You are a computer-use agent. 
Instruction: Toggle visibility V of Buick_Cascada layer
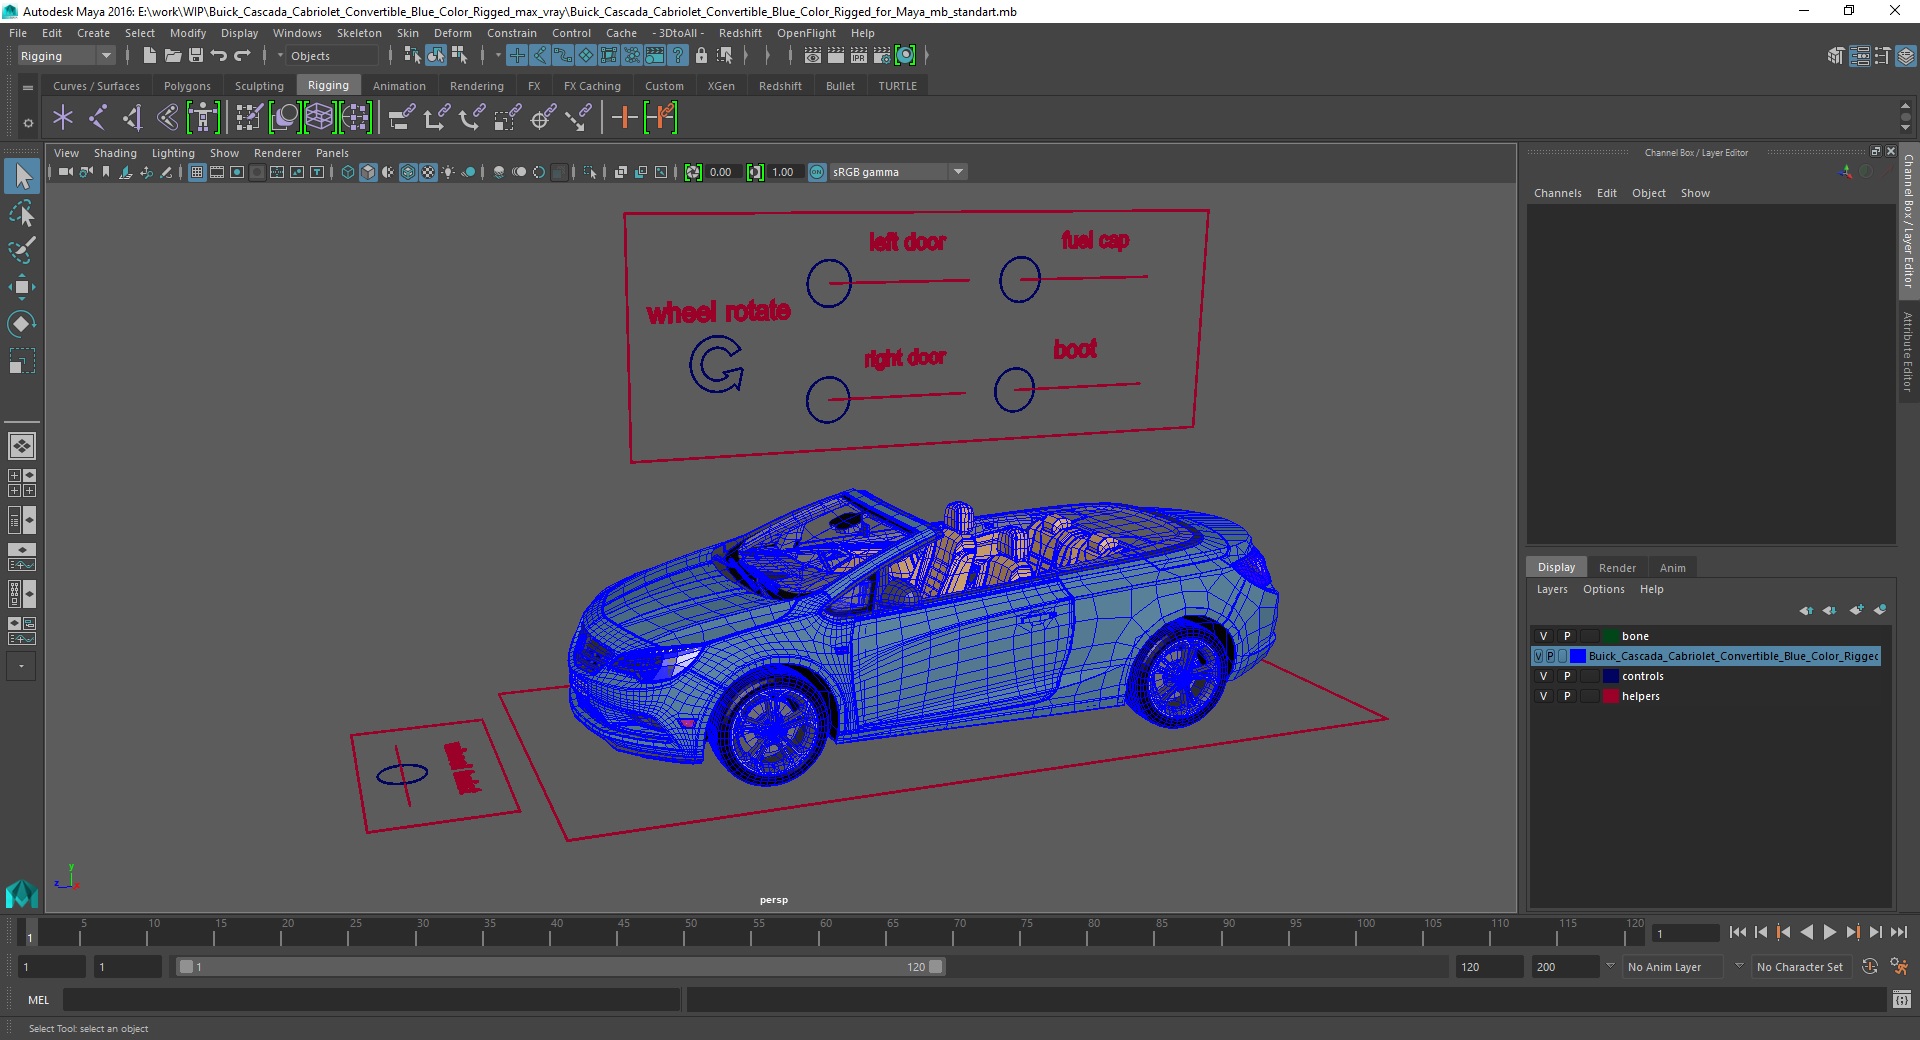1538,656
